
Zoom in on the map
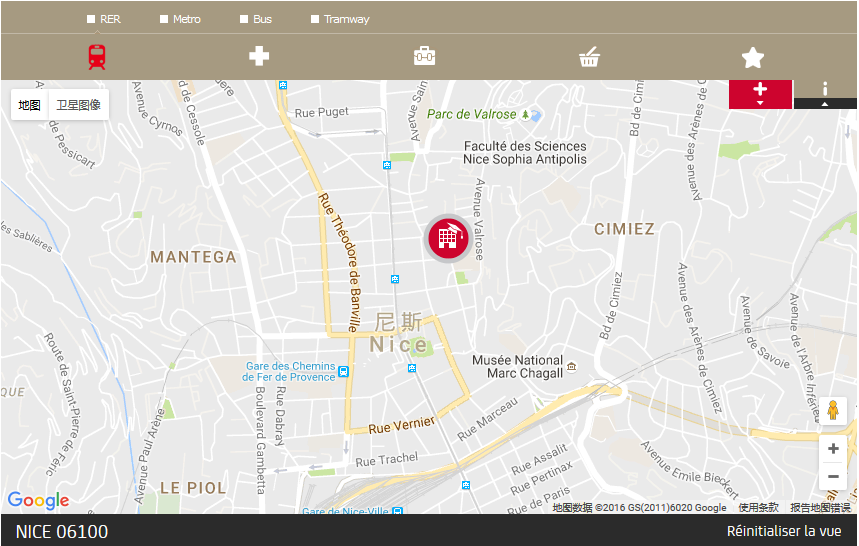833,449
